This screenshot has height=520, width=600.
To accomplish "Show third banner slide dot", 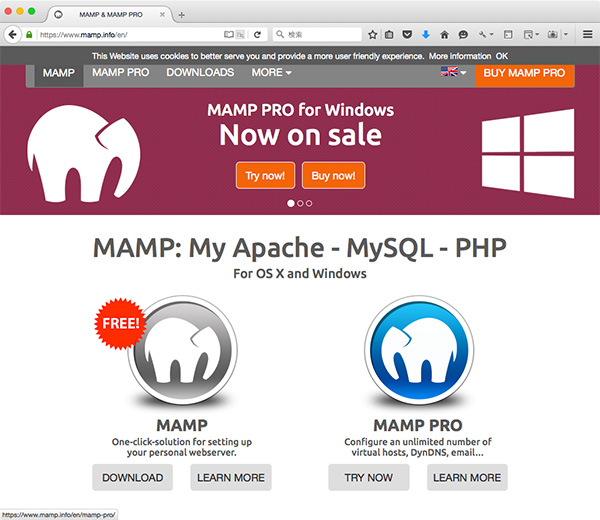I will [x=309, y=204].
